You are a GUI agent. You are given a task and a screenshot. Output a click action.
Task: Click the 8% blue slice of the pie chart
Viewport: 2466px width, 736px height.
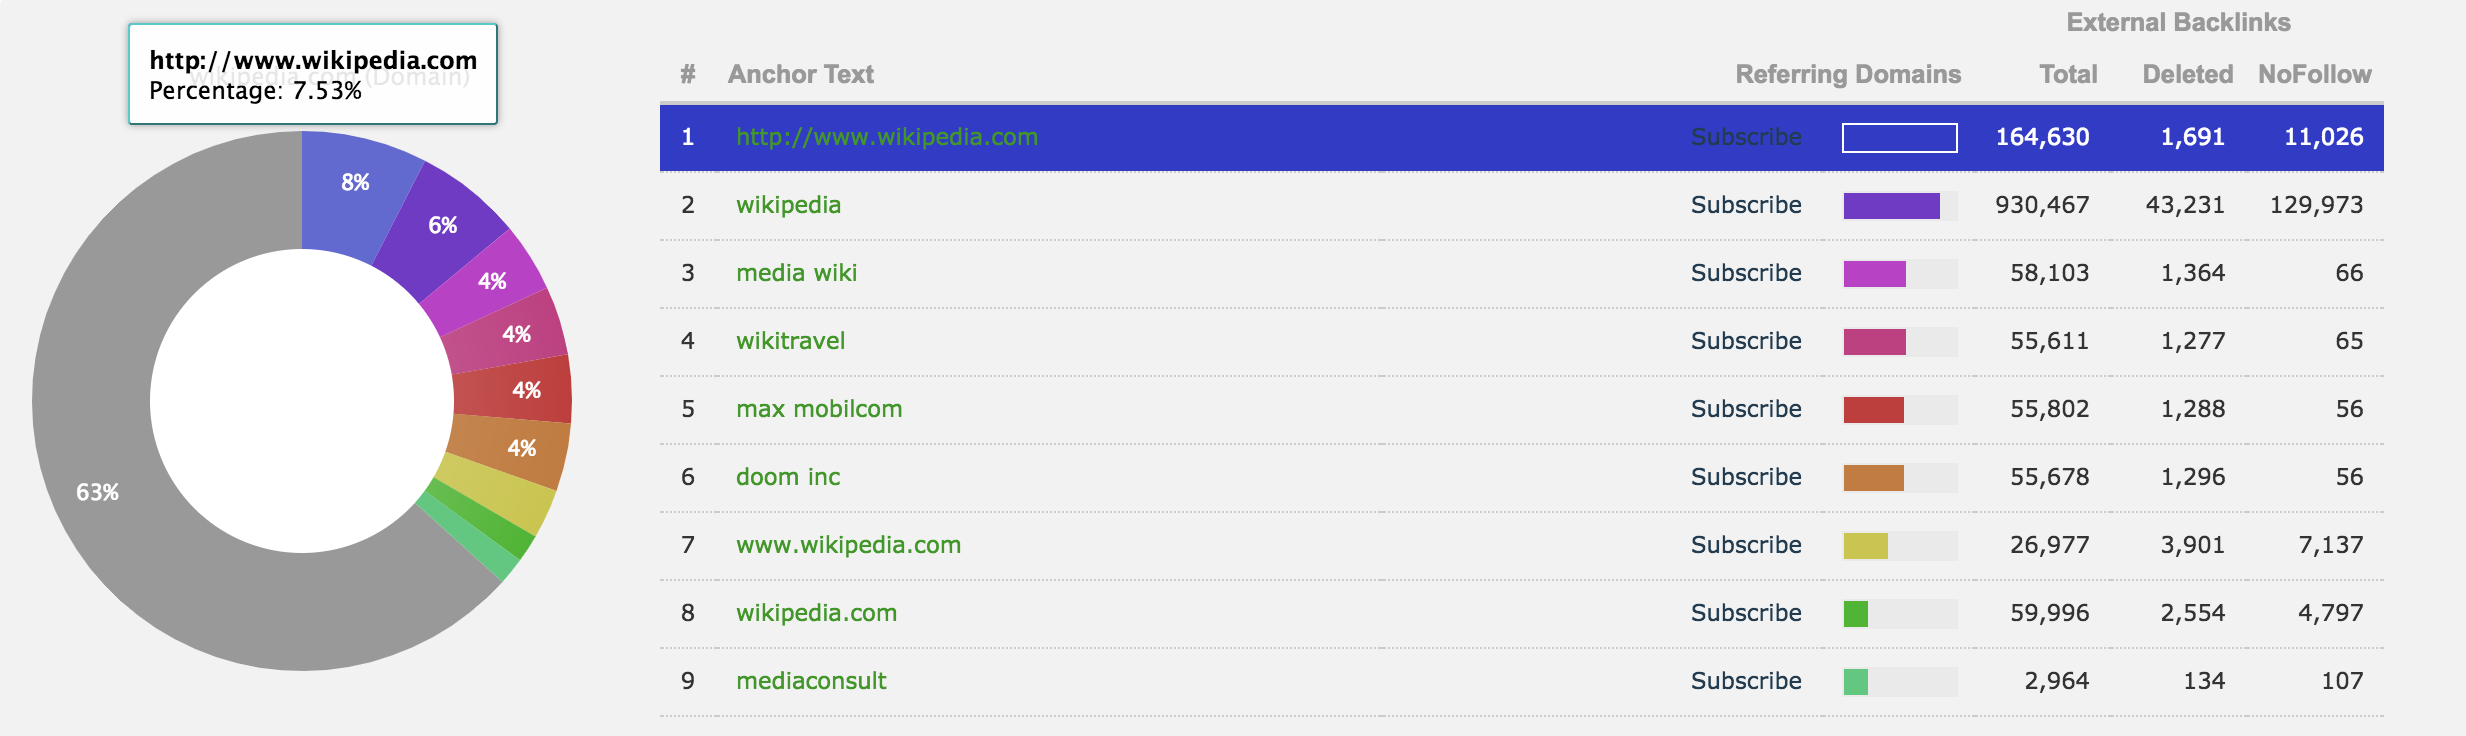pos(355,183)
